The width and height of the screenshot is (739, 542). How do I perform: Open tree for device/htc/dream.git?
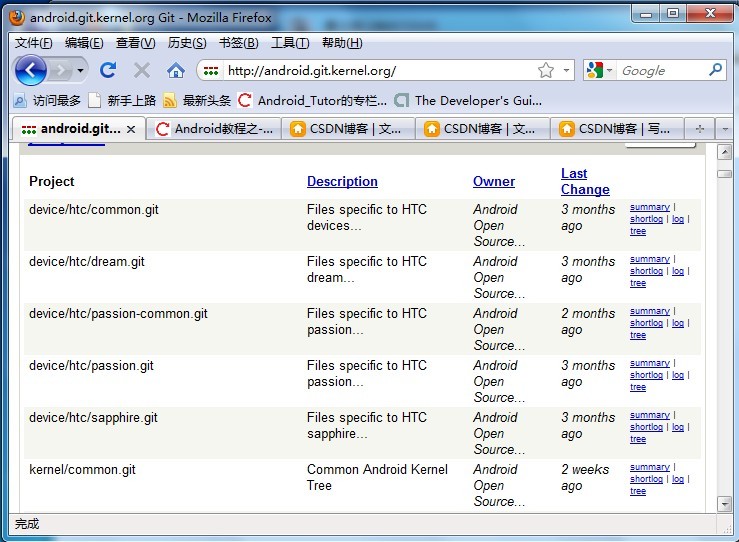click(638, 283)
